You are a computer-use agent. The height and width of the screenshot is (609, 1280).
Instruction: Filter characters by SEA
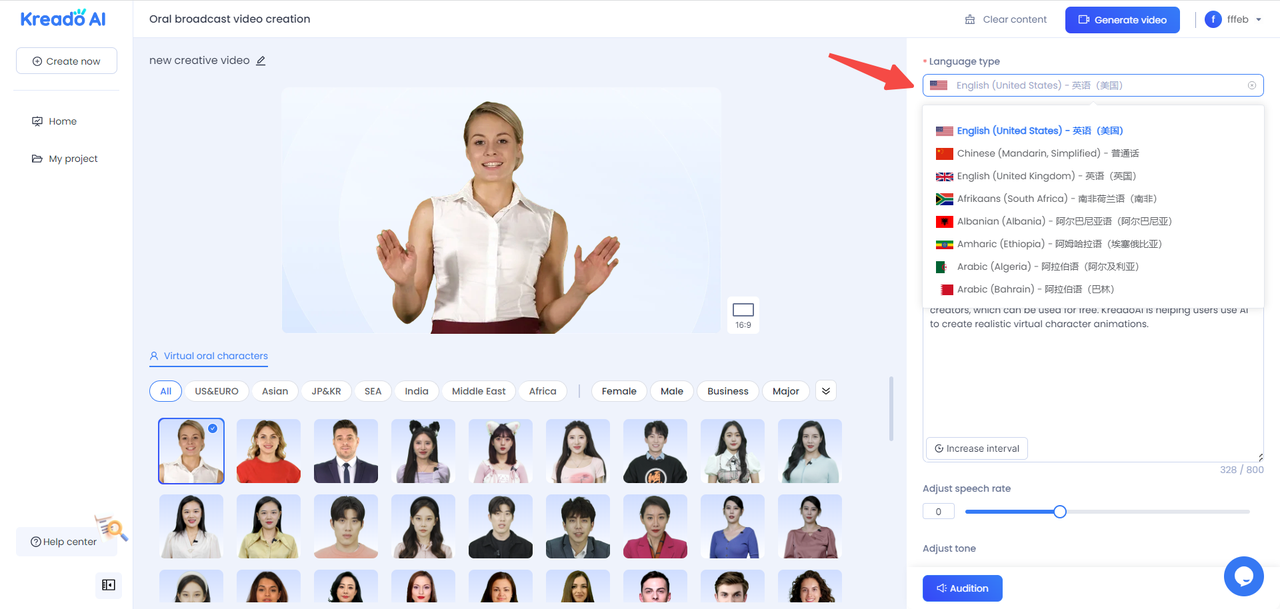373,391
